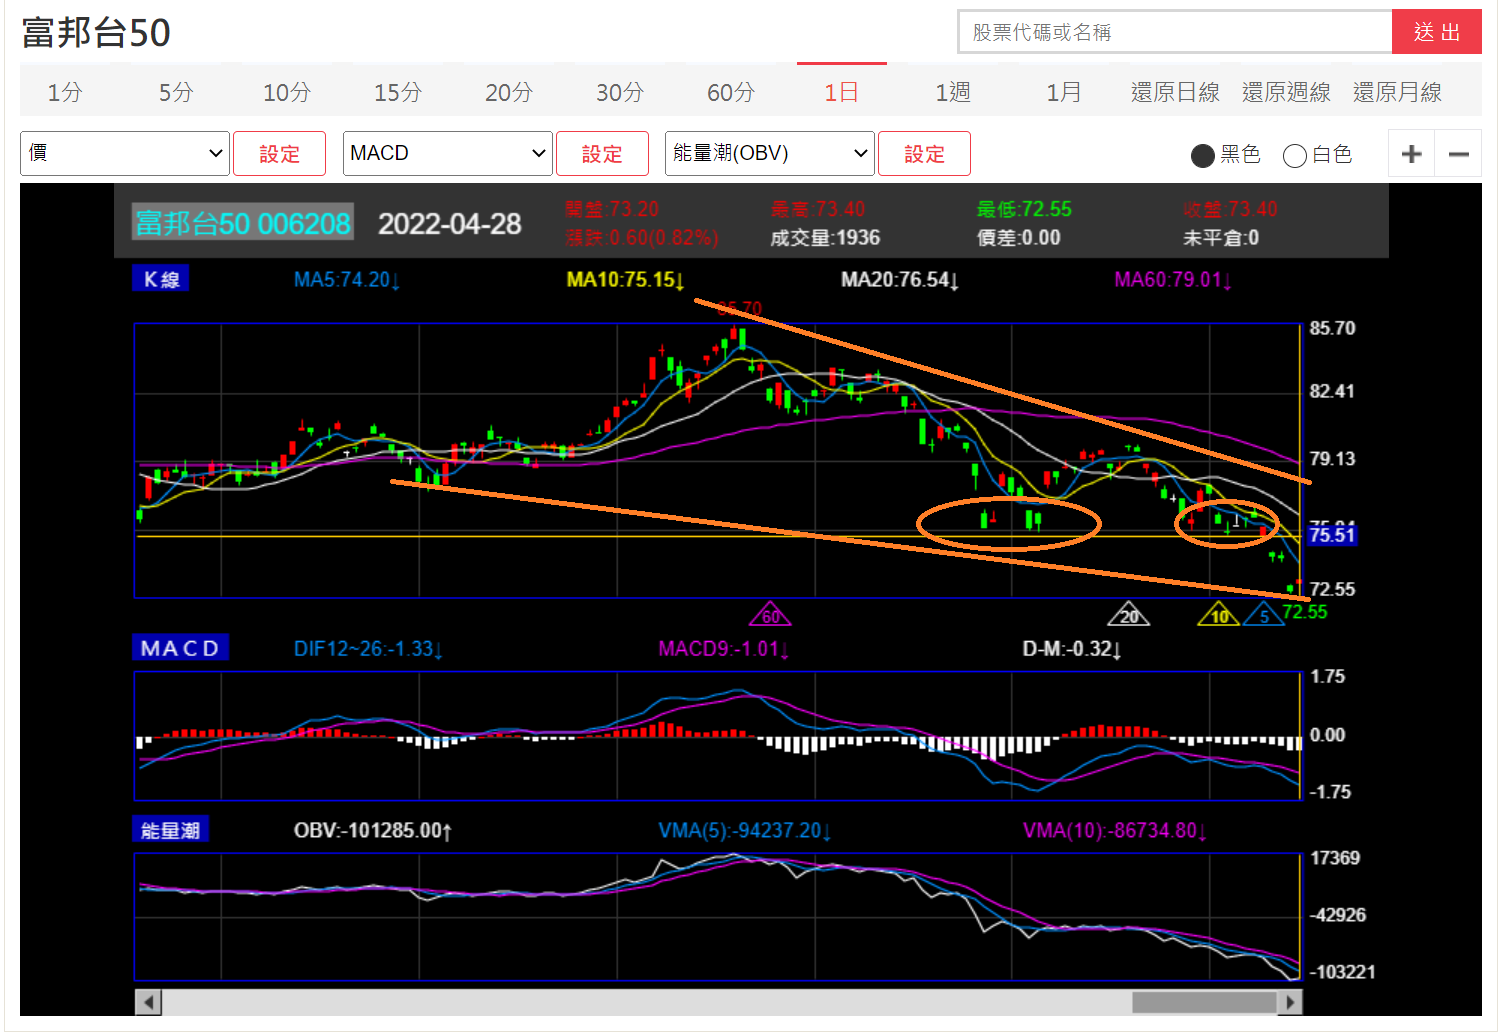Click the MA5:74.20 legend text

(347, 280)
